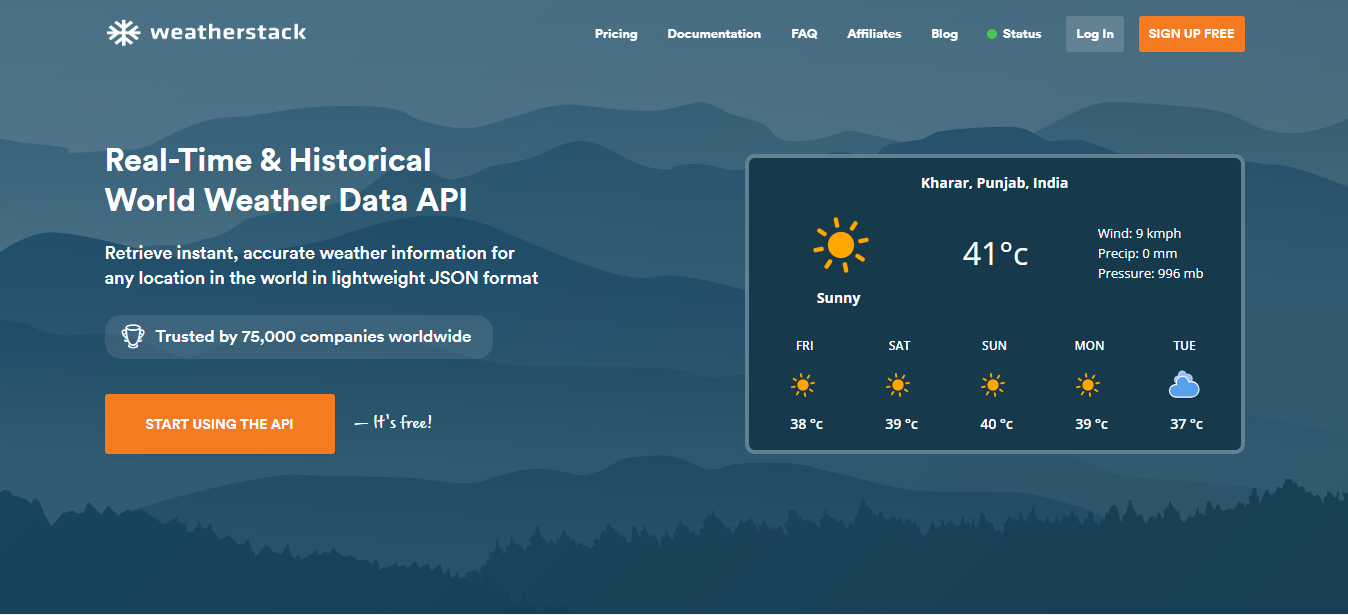The image size is (1348, 615).
Task: Click the FRI day label
Action: coord(805,346)
